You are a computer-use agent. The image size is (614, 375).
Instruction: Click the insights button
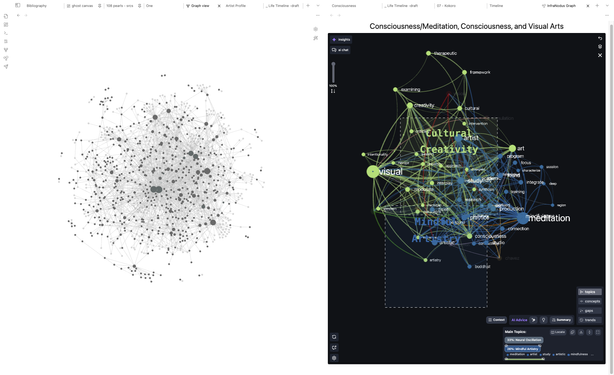tap(341, 40)
